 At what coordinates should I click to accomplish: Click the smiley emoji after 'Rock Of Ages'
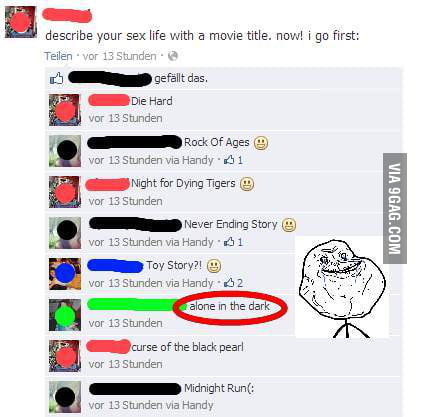click(x=261, y=143)
